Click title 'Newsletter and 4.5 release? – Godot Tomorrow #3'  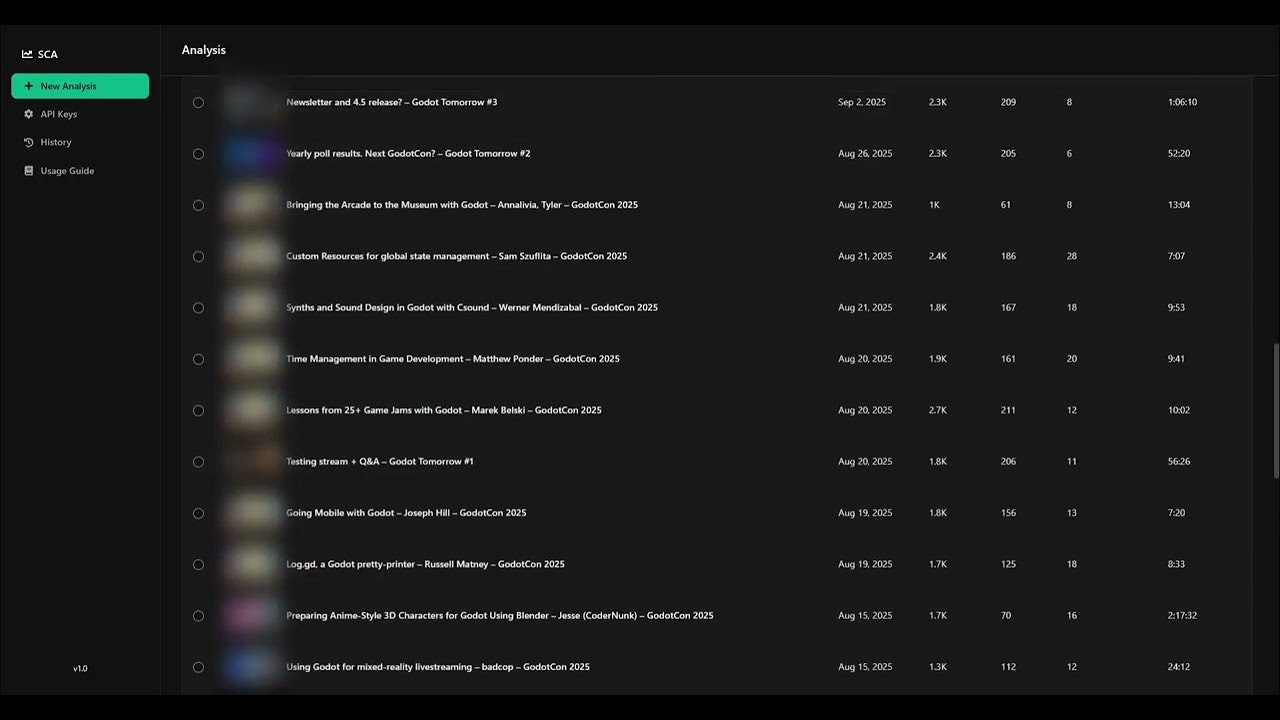(392, 102)
